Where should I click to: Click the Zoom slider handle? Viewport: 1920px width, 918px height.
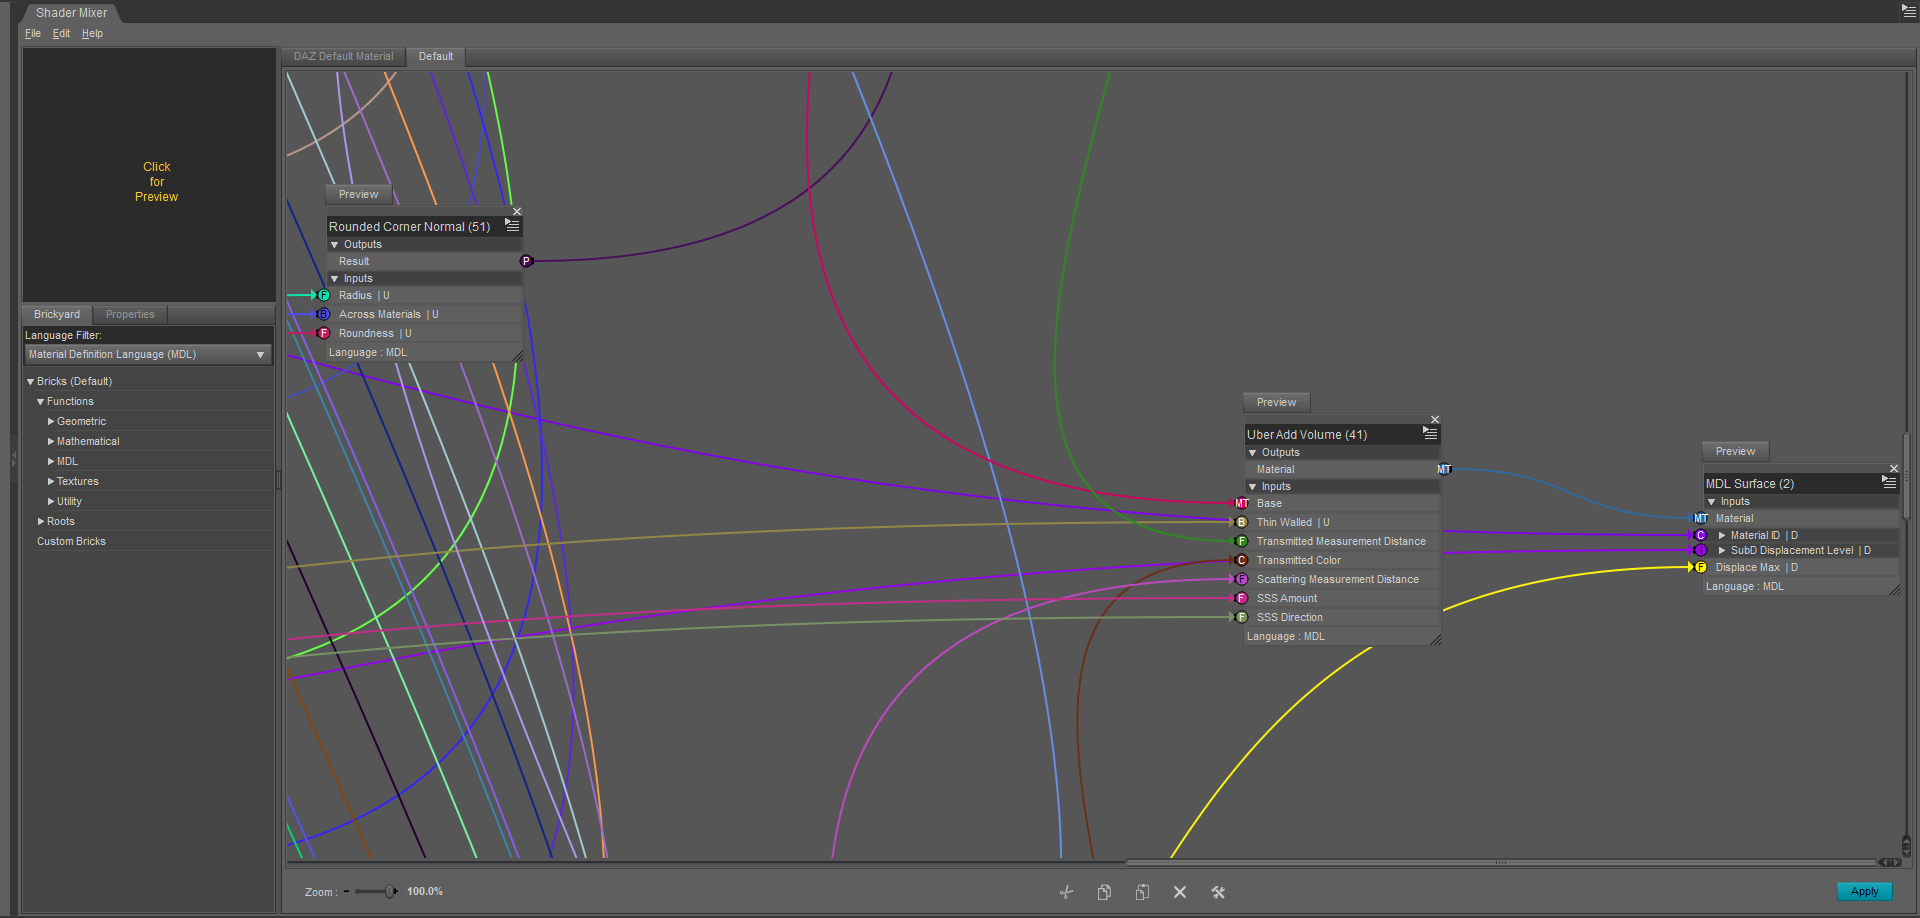click(390, 891)
